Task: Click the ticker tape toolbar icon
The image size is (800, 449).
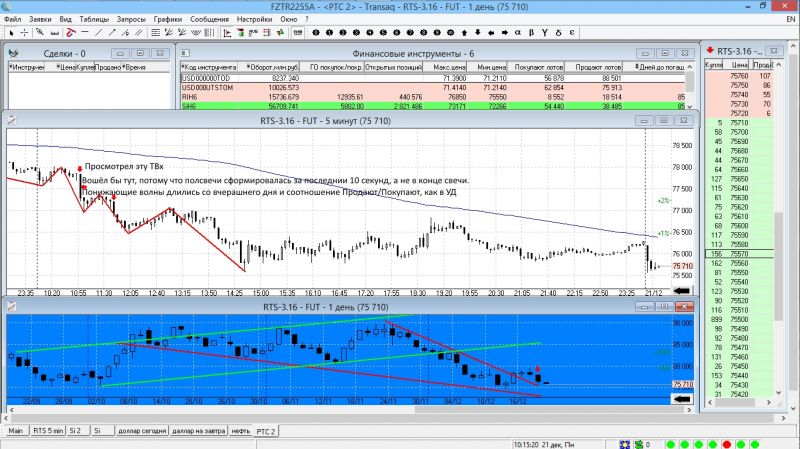Action: (297, 33)
